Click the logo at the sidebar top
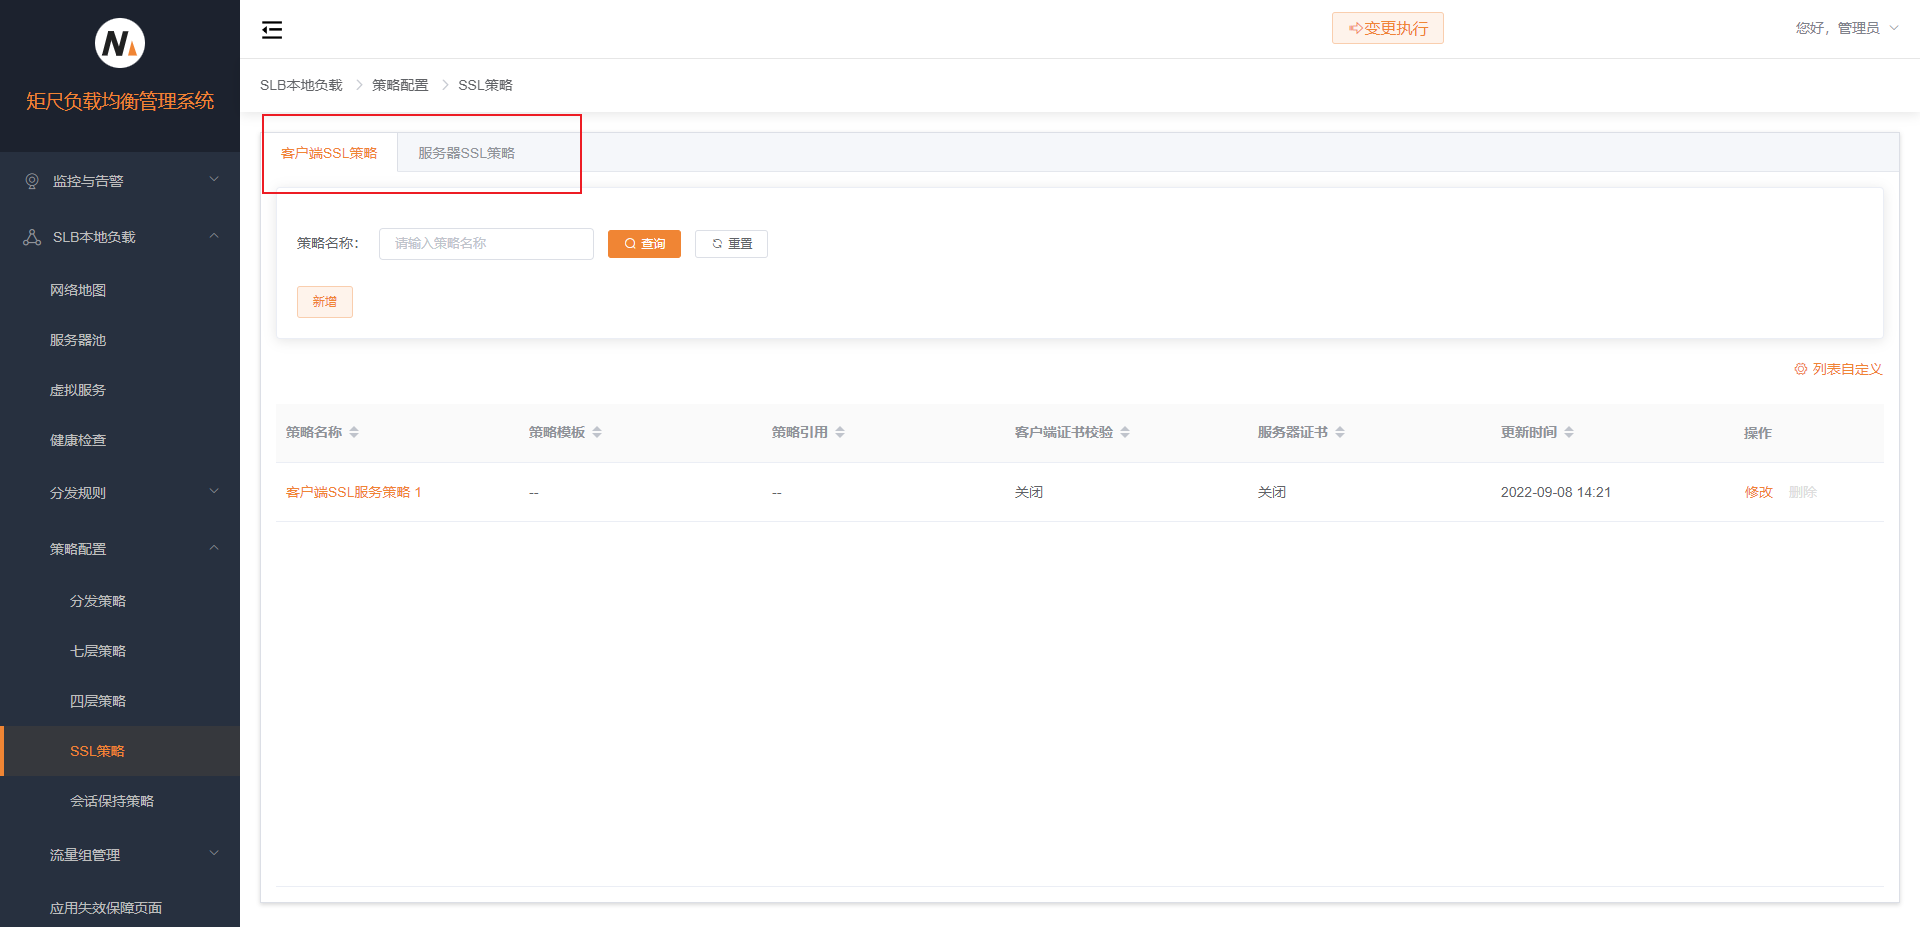 pos(120,44)
